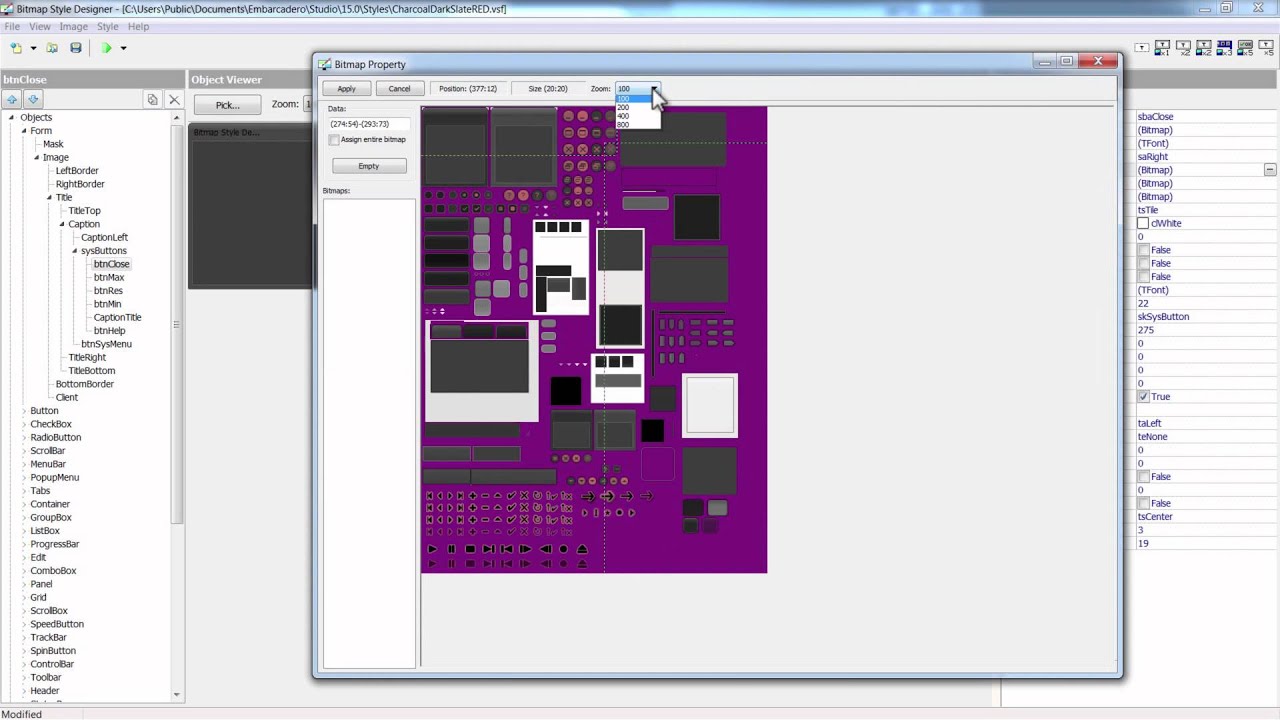1280x720 pixels.
Task: Expand the ScrollBar tree node
Action: 24,451
